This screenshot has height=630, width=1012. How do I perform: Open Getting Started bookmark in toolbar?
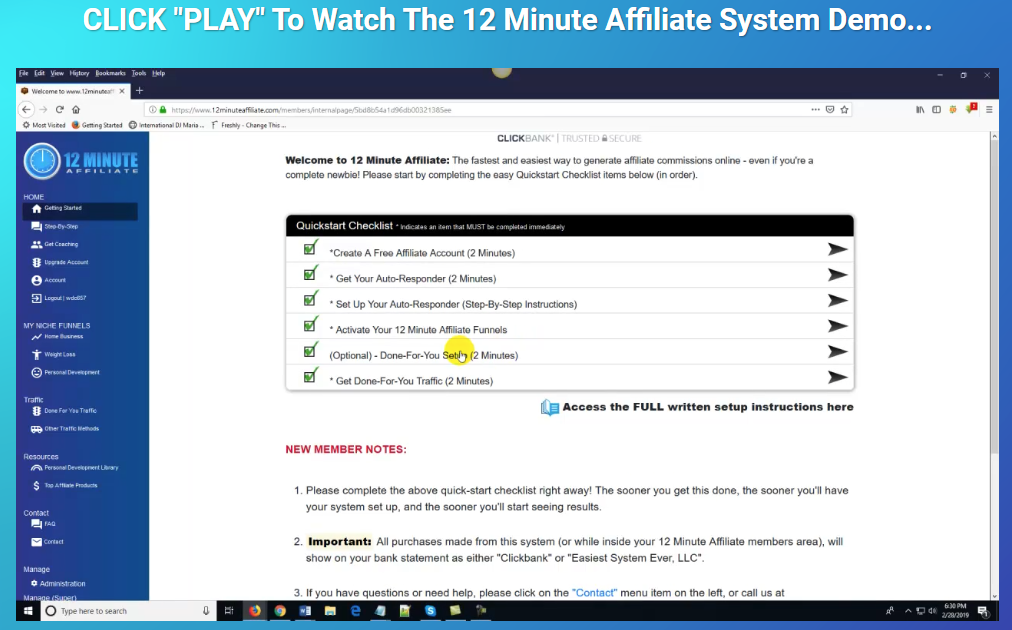[x=97, y=125]
